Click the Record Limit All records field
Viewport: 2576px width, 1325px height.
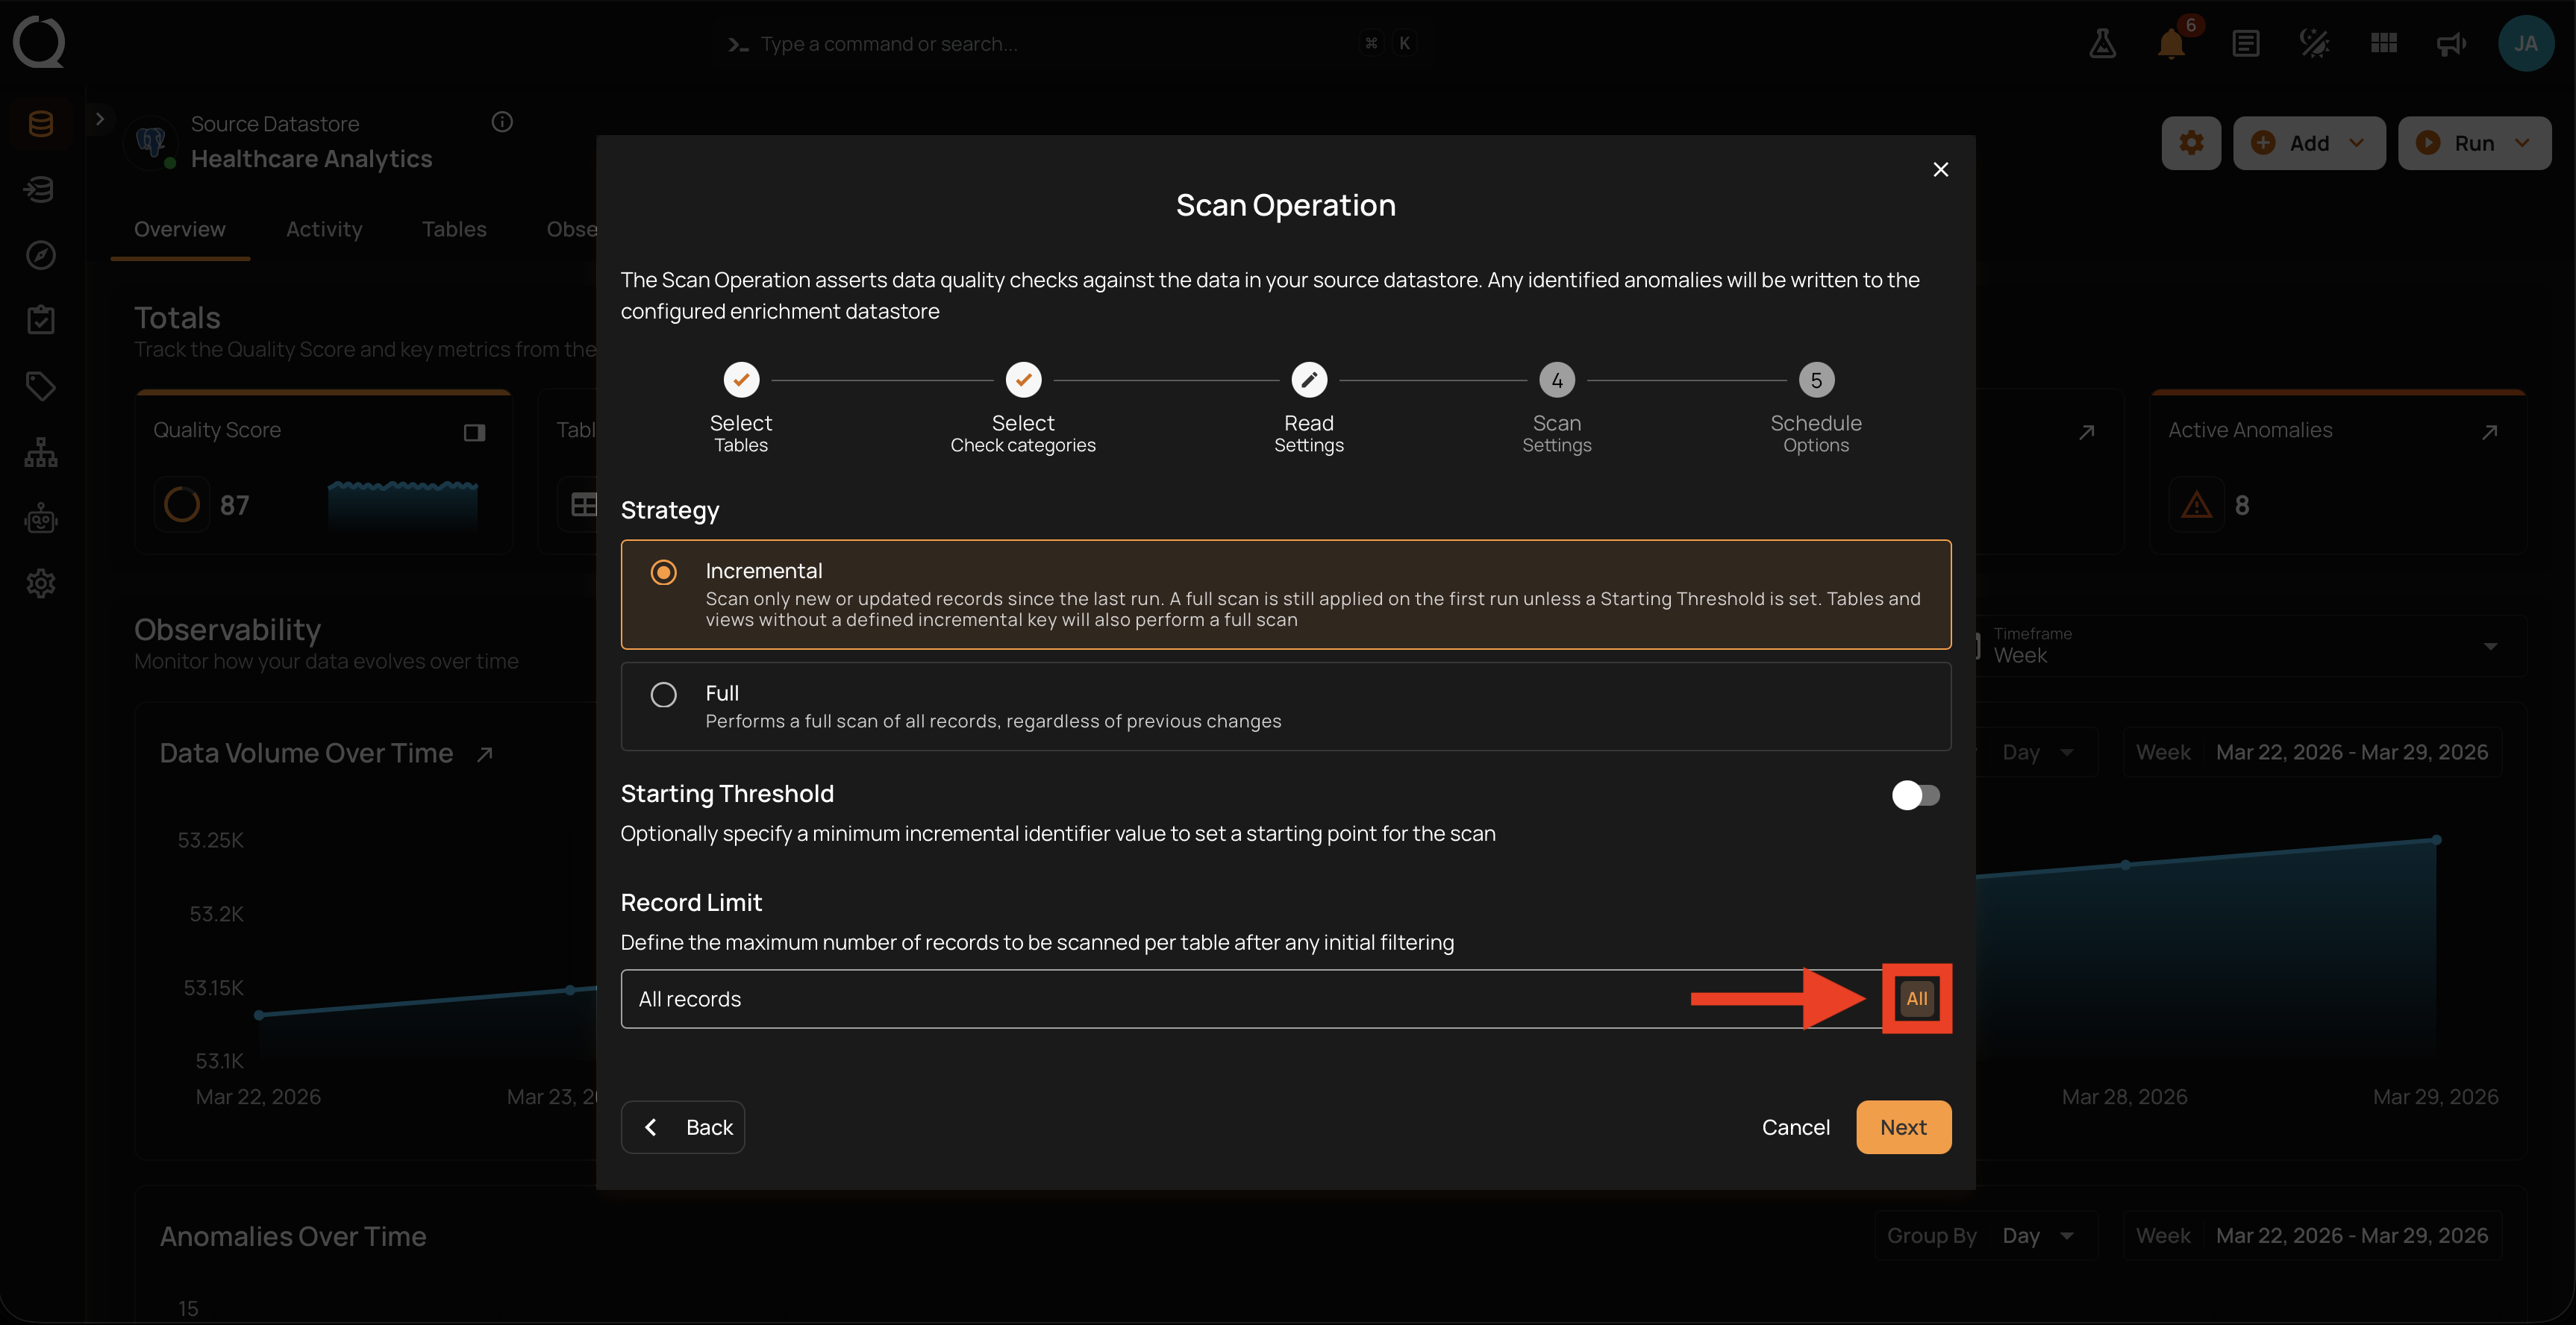(1285, 999)
